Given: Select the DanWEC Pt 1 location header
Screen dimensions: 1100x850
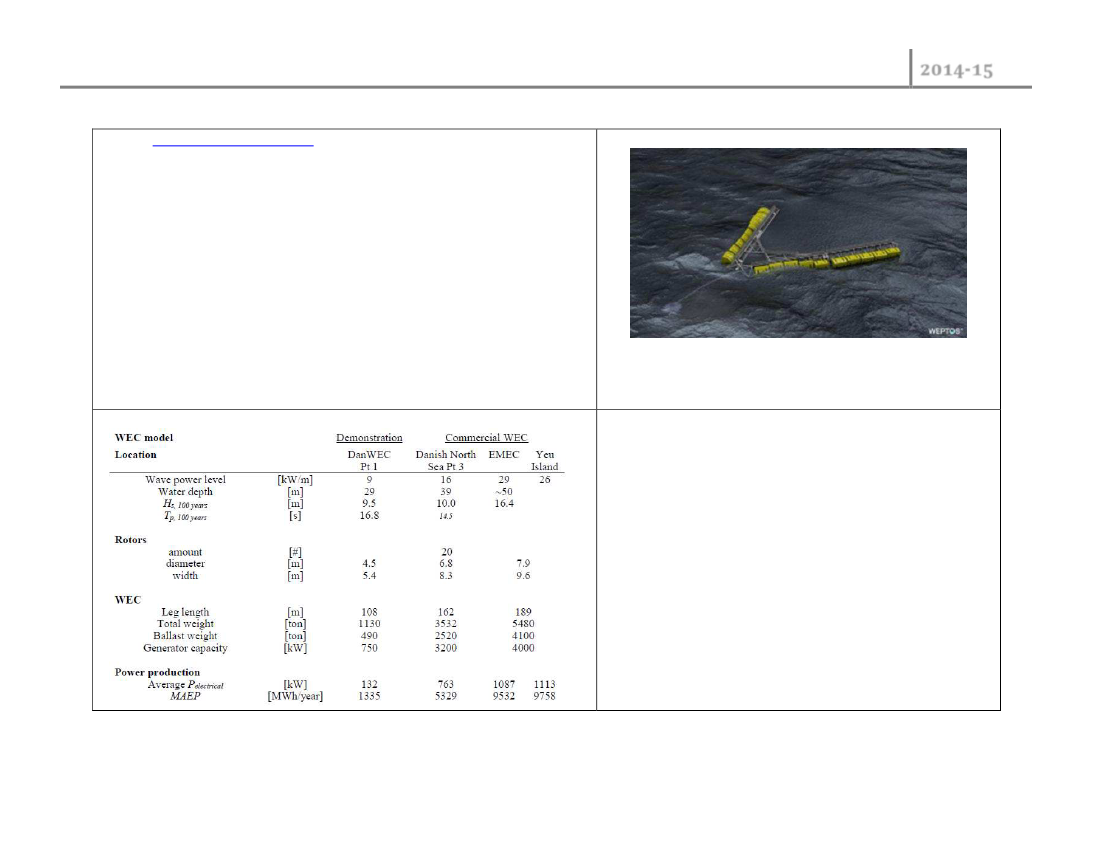Looking at the screenshot, I should (369, 460).
